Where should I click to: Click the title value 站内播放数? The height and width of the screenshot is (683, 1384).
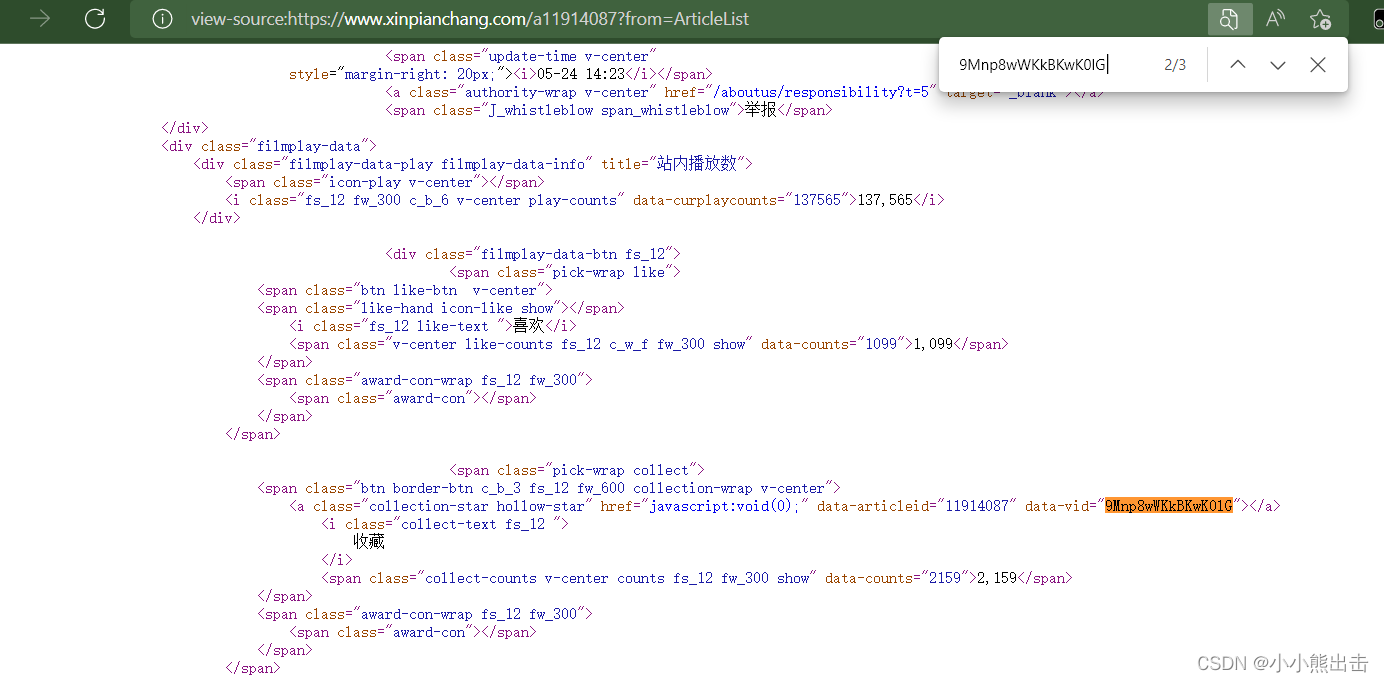pyautogui.click(x=697, y=164)
